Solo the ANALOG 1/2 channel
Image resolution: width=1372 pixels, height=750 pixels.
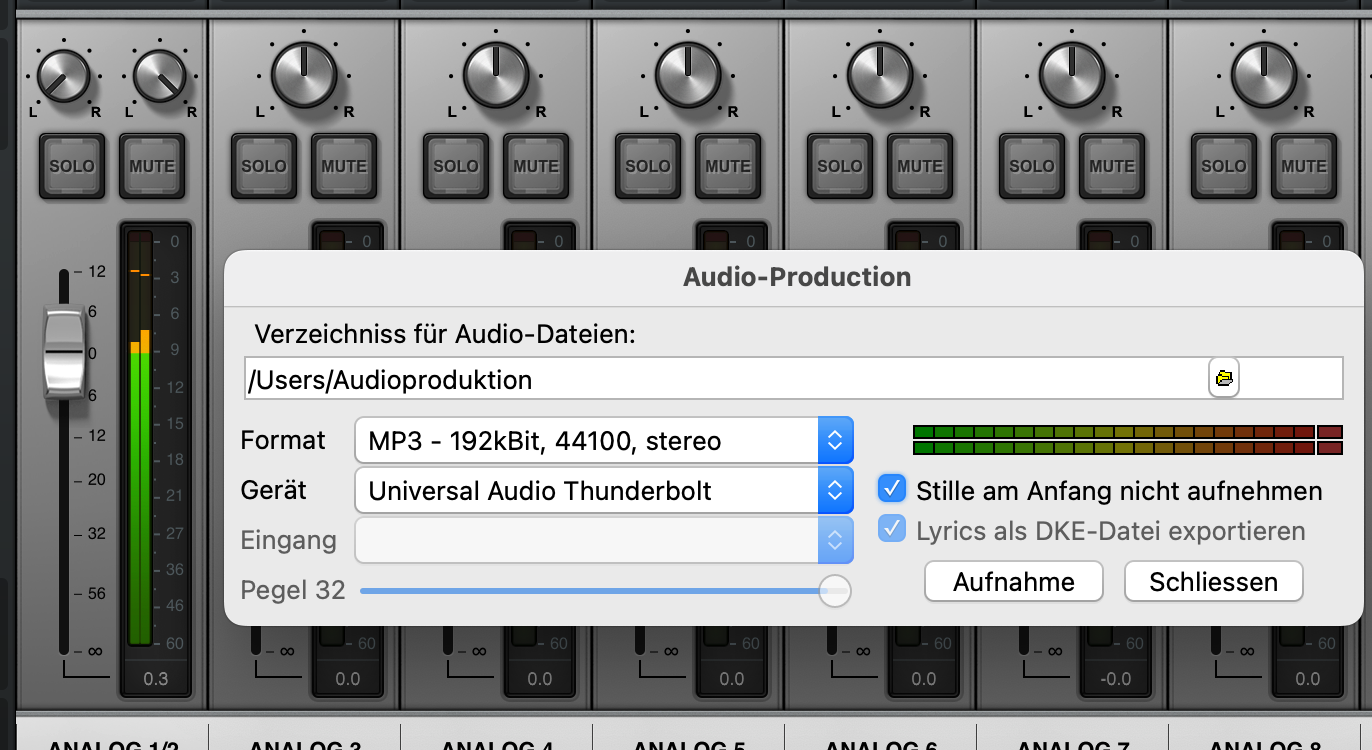[x=72, y=166]
